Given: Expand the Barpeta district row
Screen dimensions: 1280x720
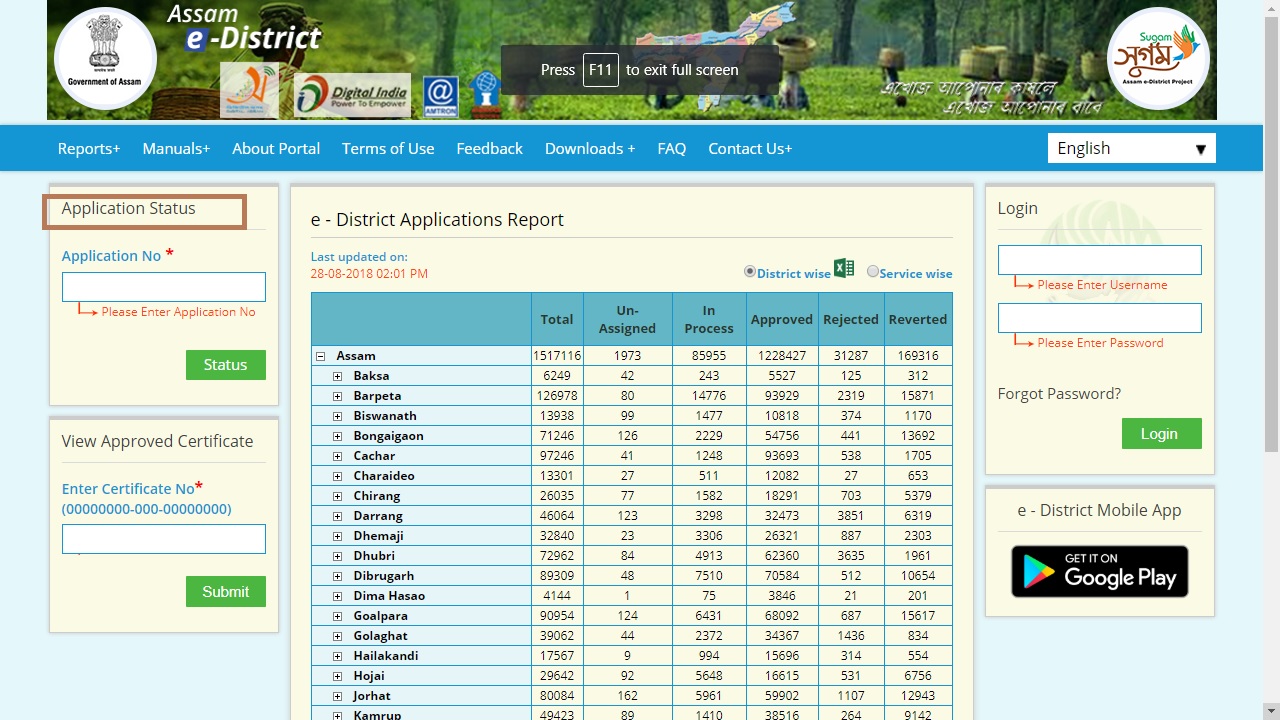Looking at the screenshot, I should (x=337, y=396).
